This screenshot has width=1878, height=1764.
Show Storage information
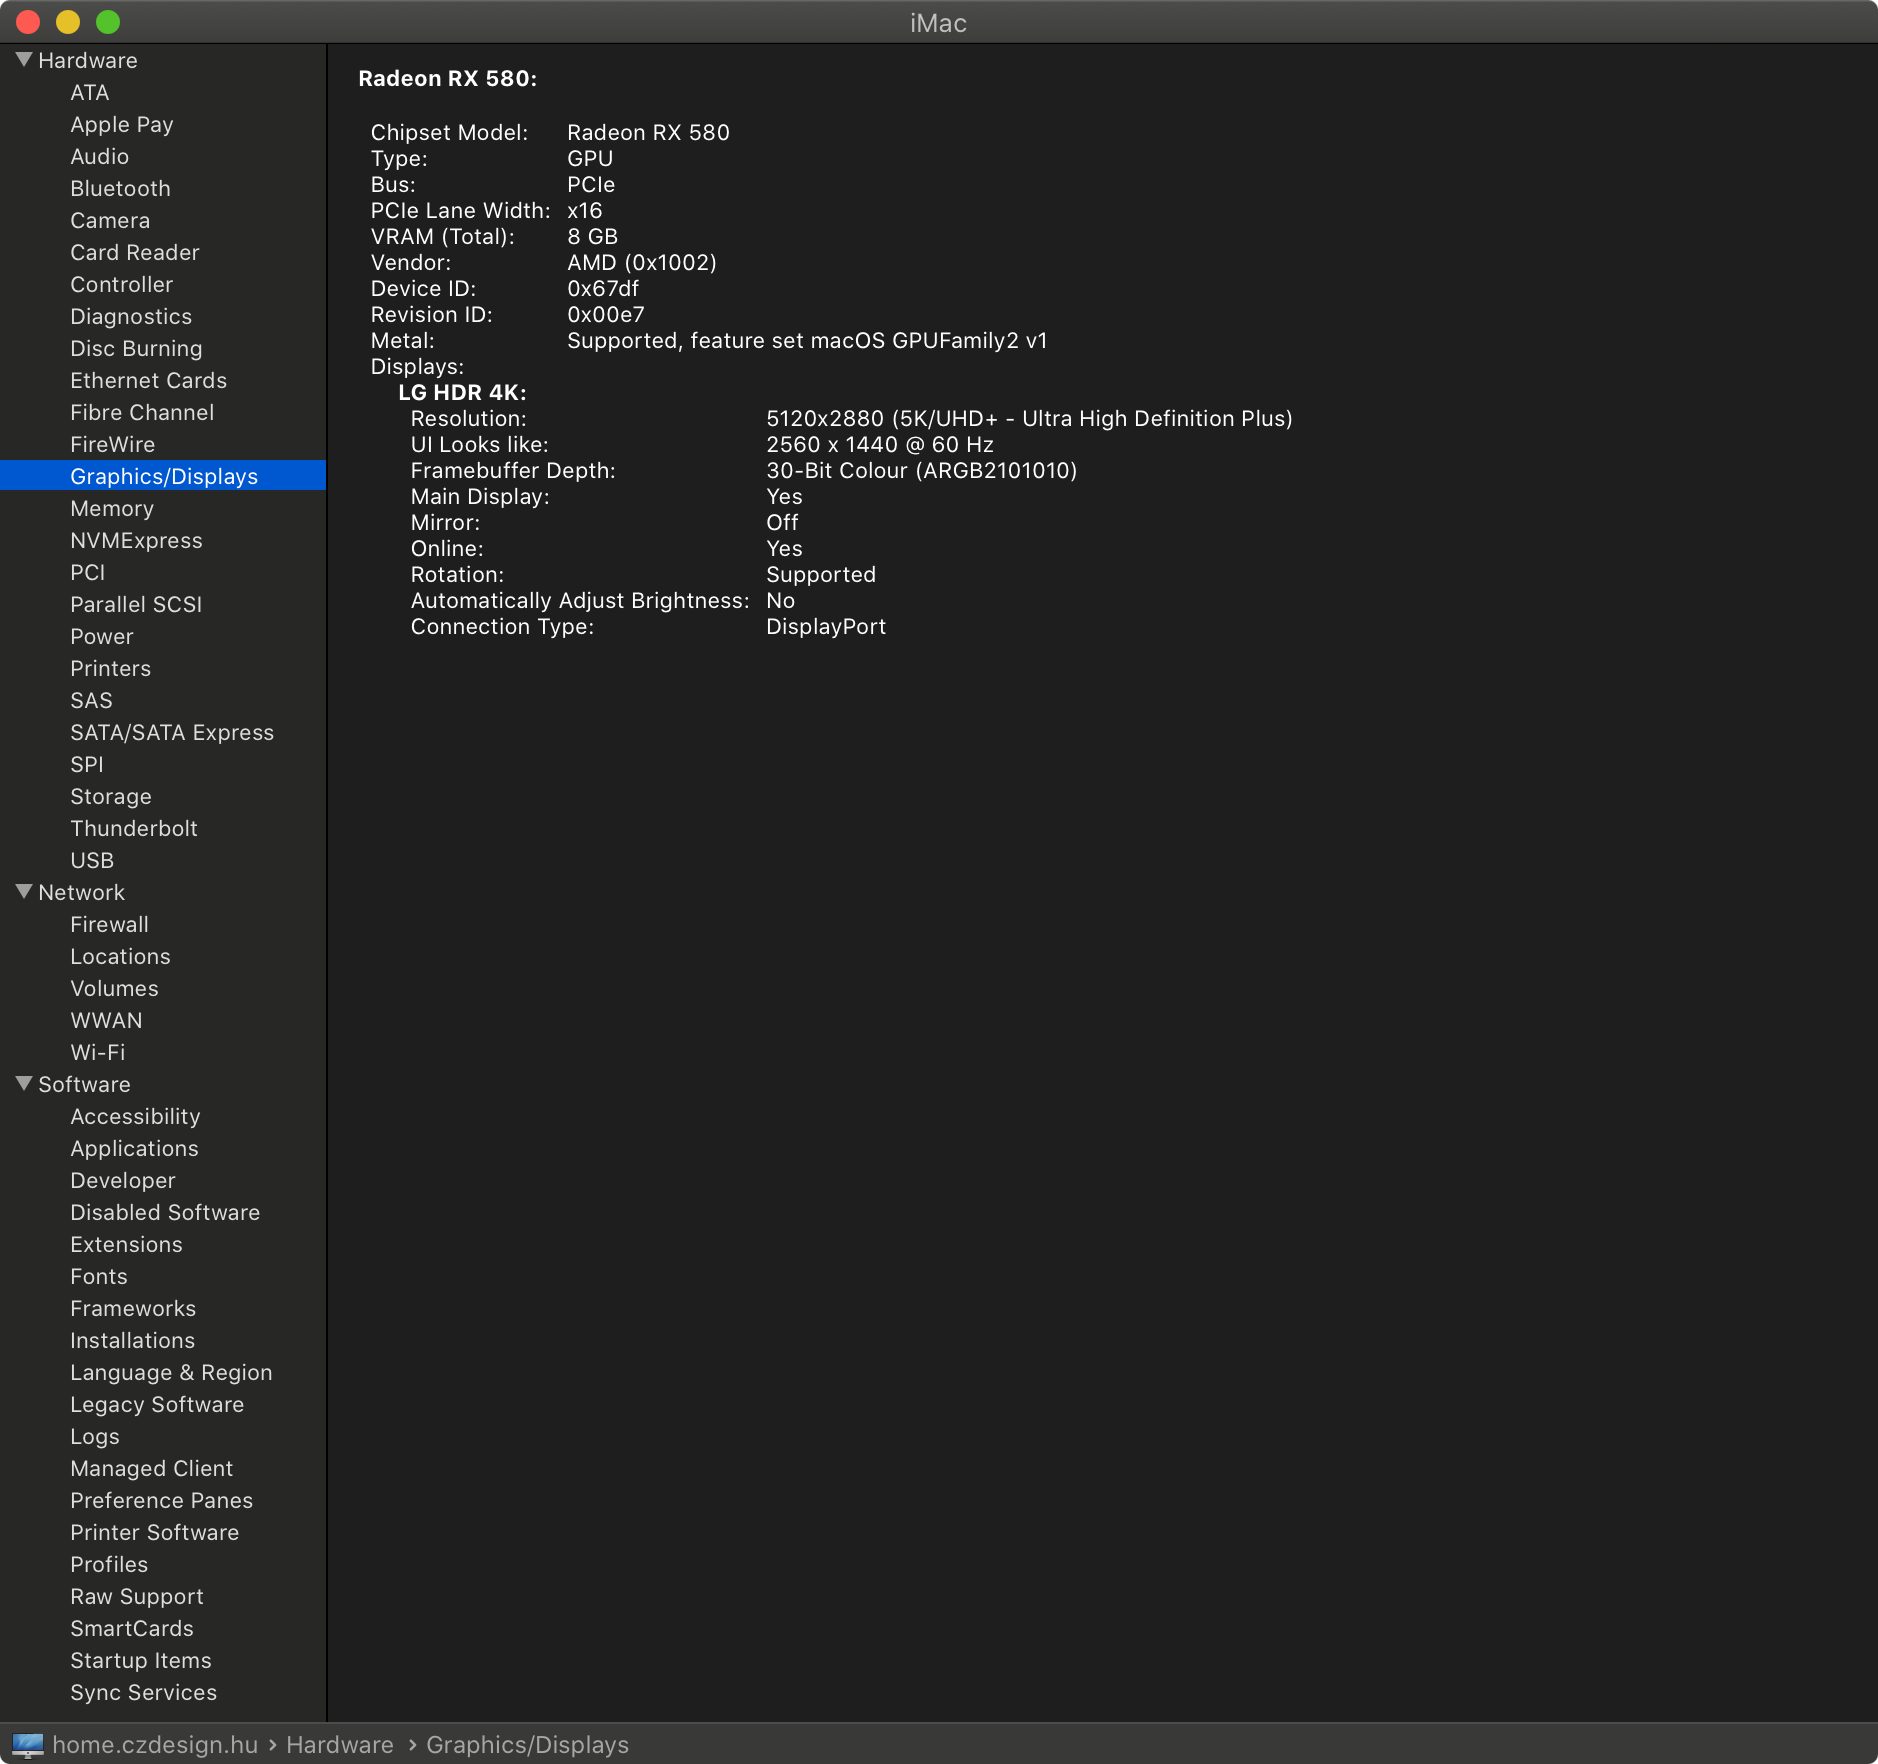tap(111, 797)
